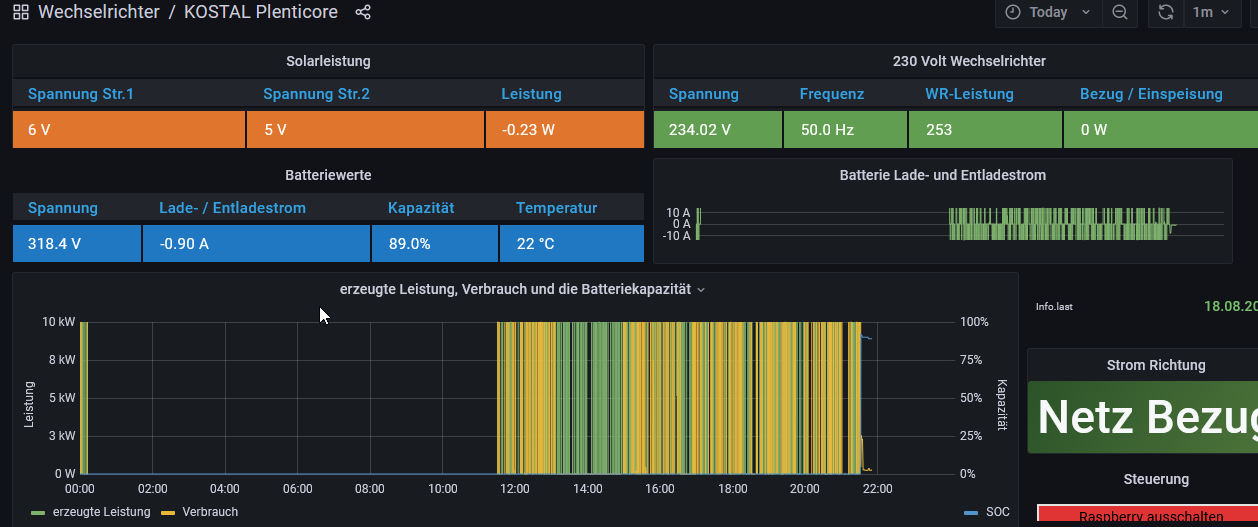Open the Today time range dropdown
Image resolution: width=1258 pixels, height=527 pixels.
pyautogui.click(x=1049, y=13)
